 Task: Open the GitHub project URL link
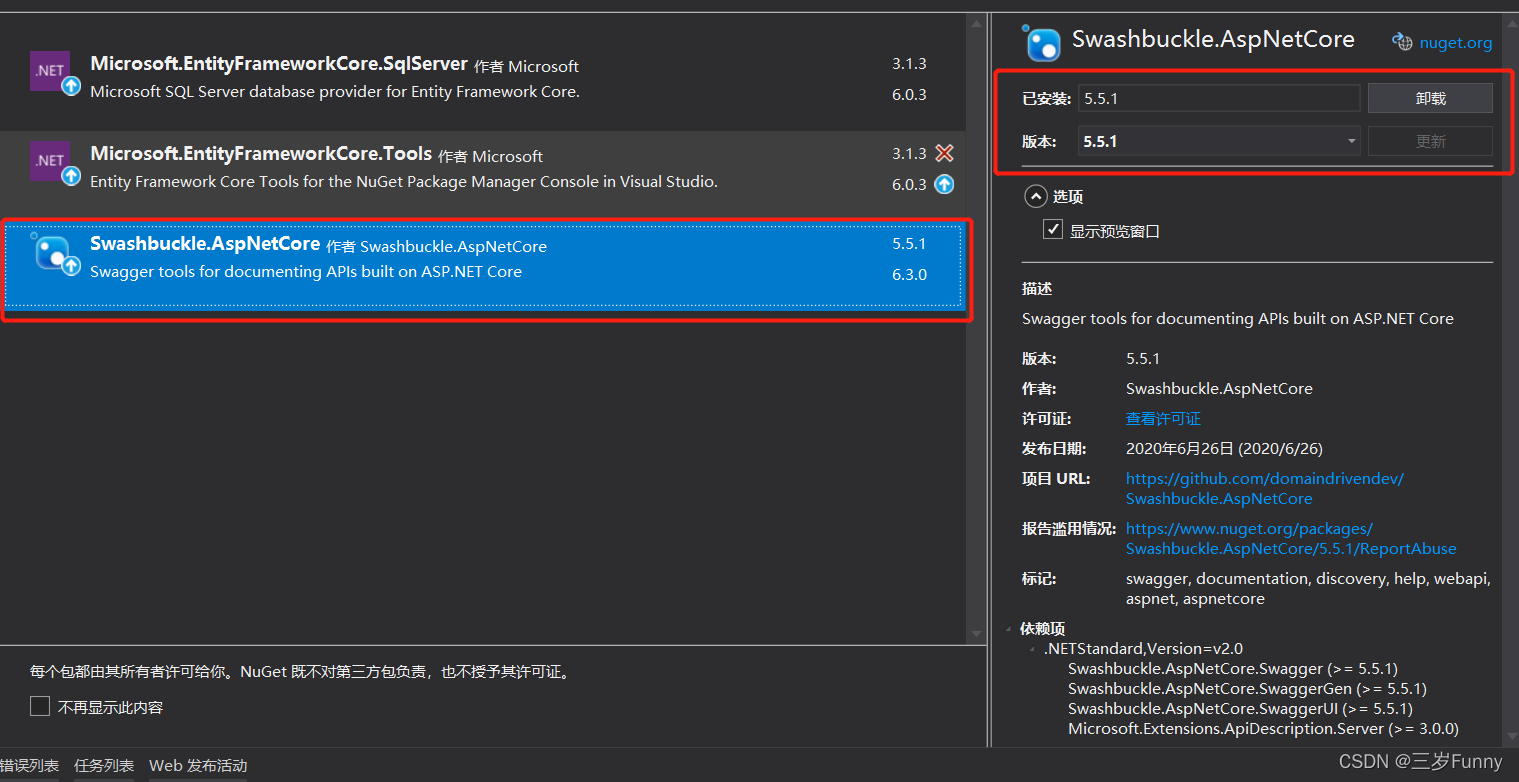[1265, 488]
